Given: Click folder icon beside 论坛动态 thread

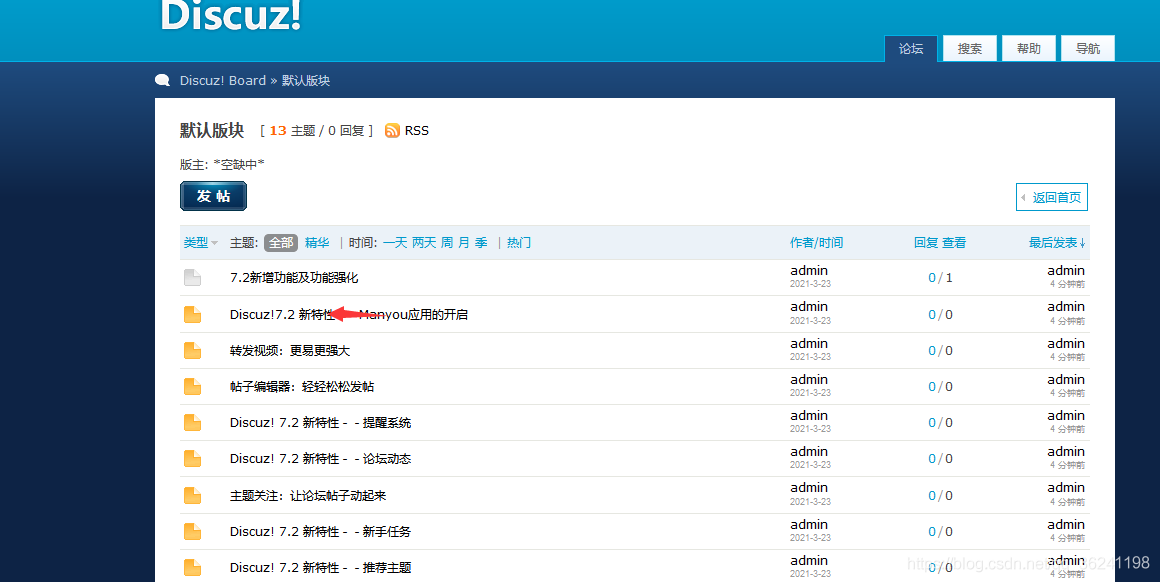Looking at the screenshot, I should point(192,459).
